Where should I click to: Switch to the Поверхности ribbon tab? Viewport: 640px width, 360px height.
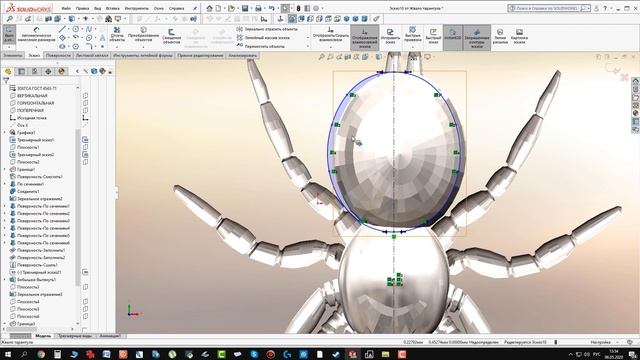point(58,55)
